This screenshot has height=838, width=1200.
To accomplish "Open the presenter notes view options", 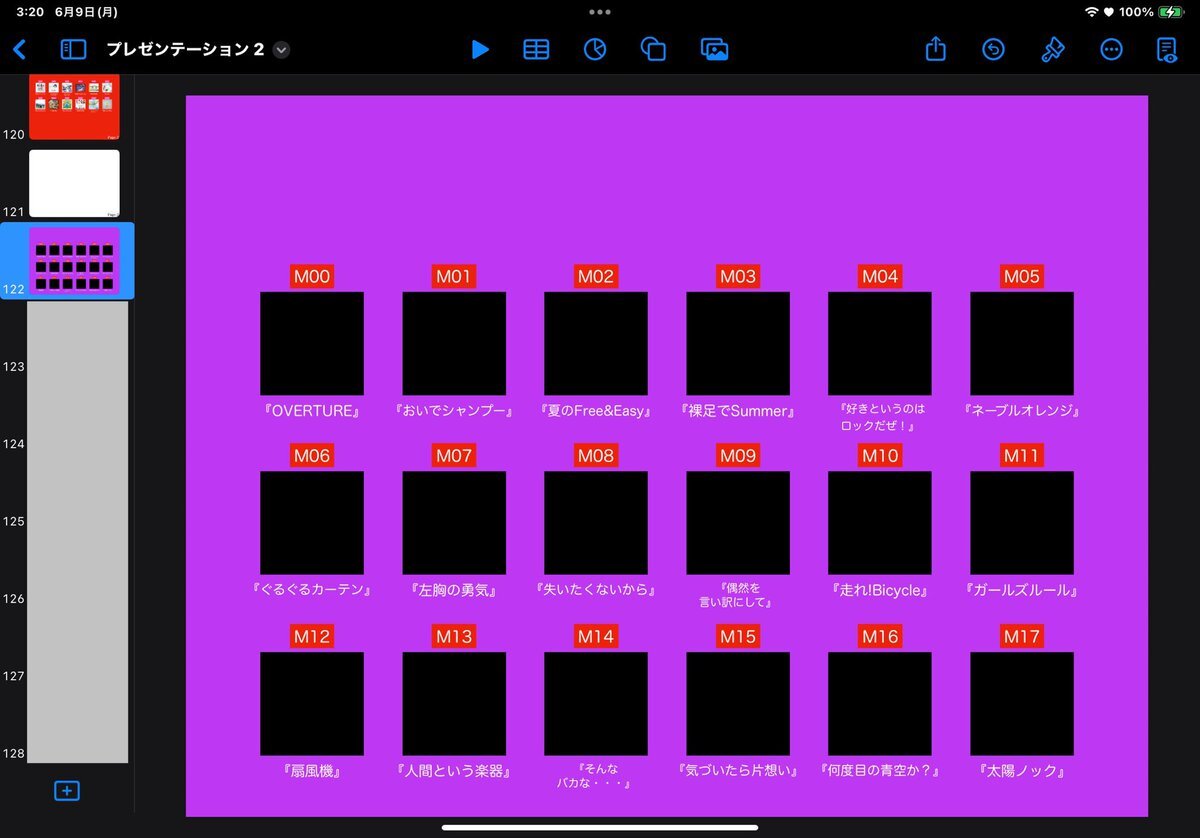I will 1167,50.
